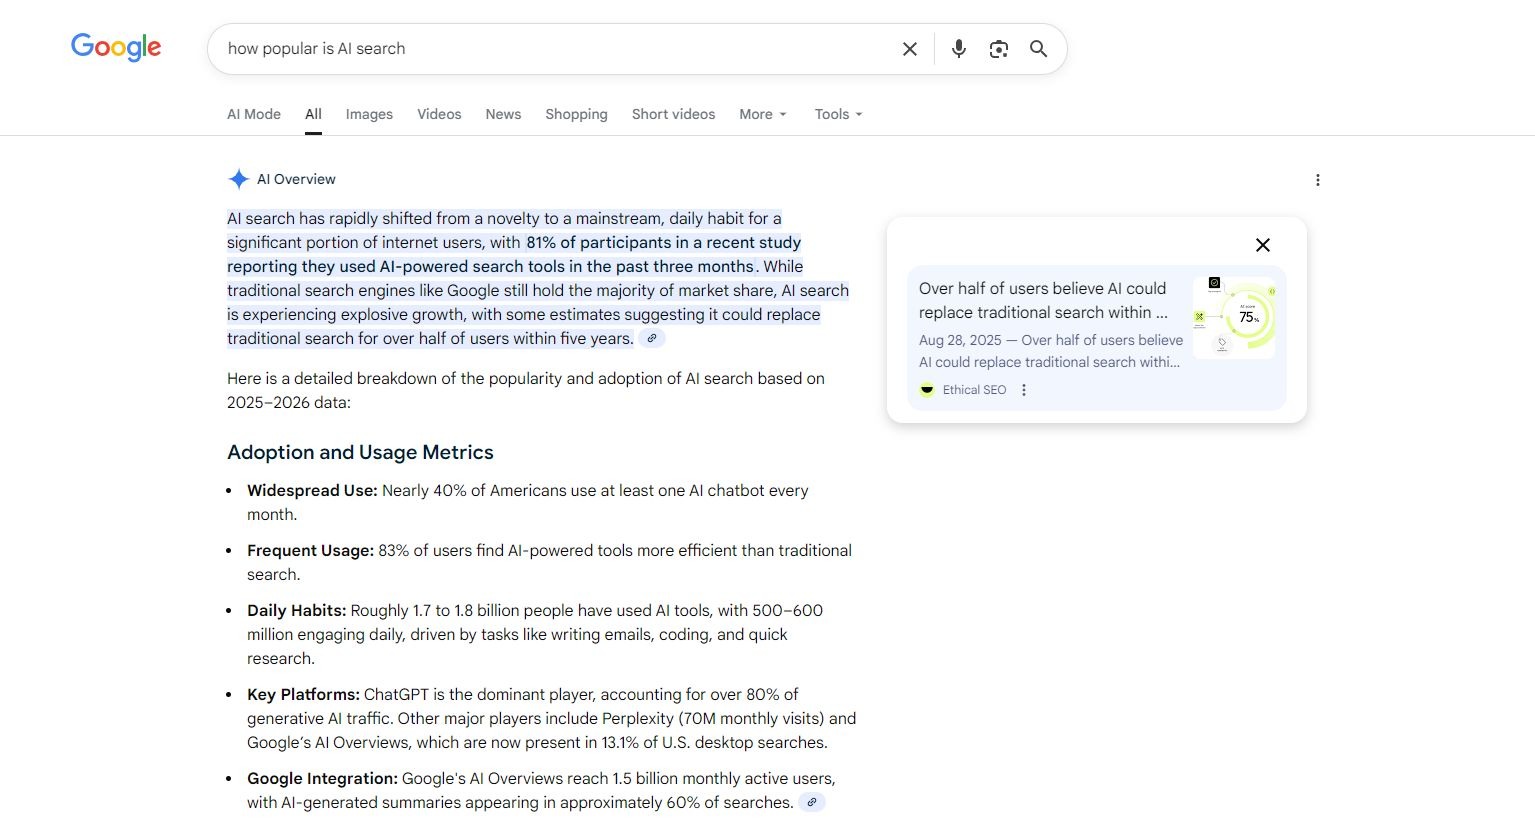Click link icon after Google Integration bullet
1535x824 pixels.
tap(812, 802)
